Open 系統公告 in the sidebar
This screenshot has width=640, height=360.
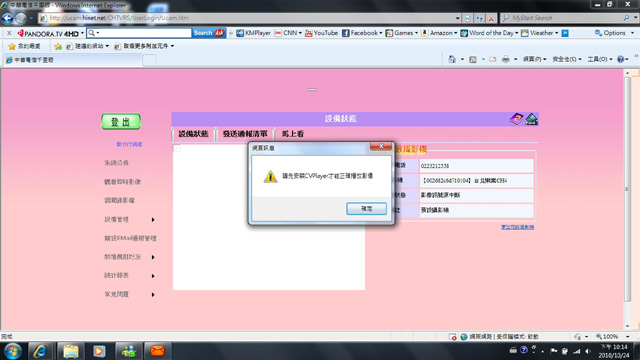click(116, 163)
